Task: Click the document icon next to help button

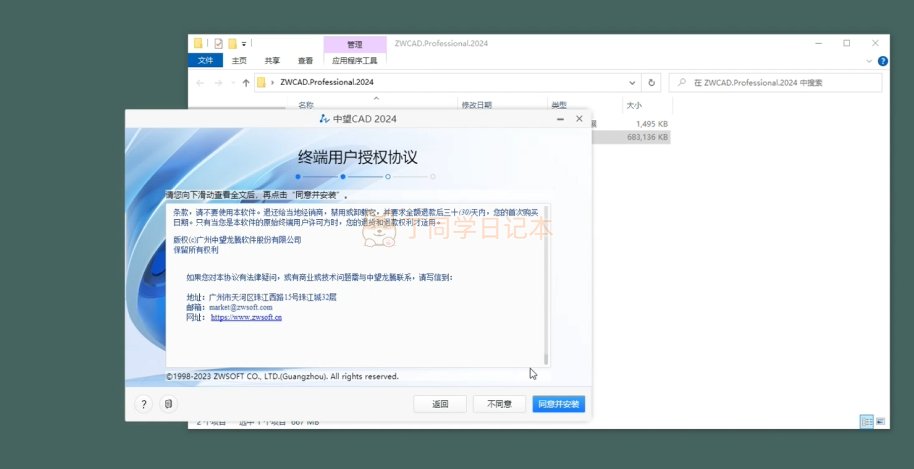Action: click(168, 404)
